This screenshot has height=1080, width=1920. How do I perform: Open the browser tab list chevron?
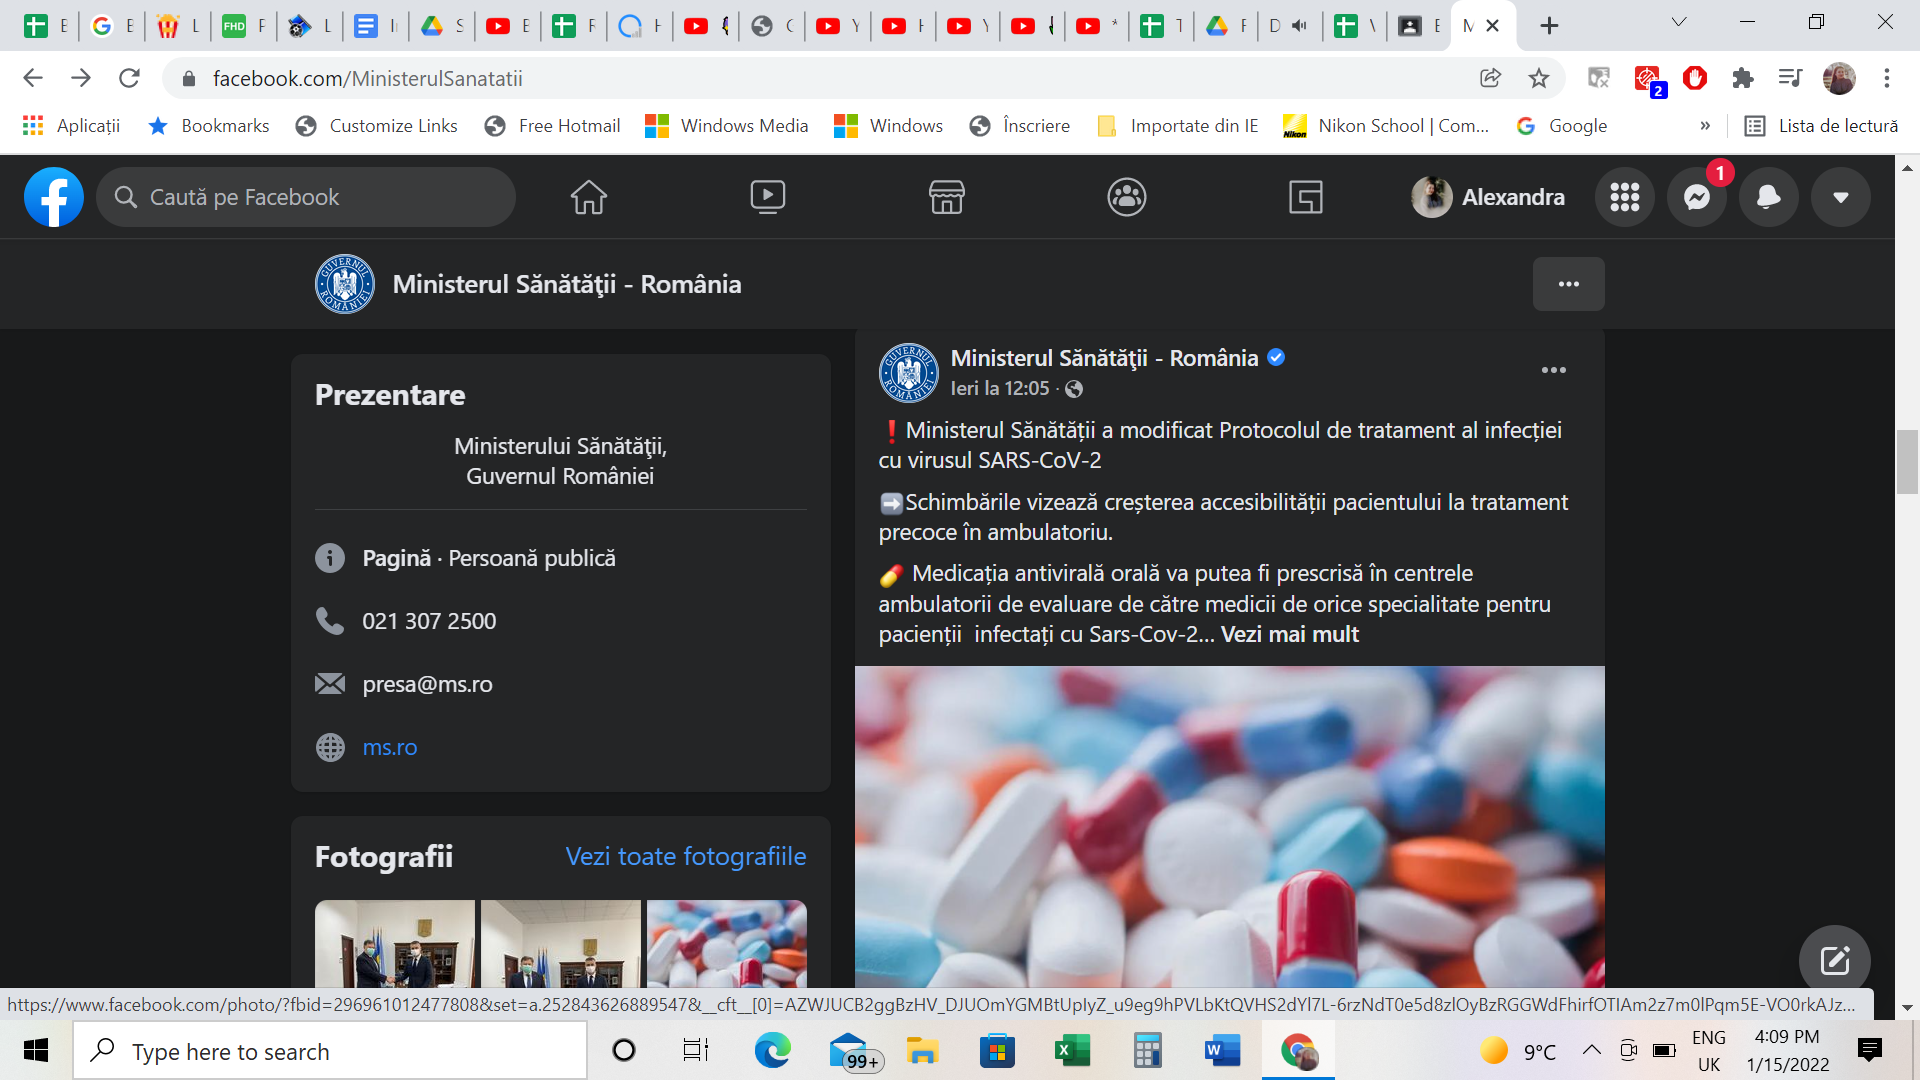(1677, 22)
